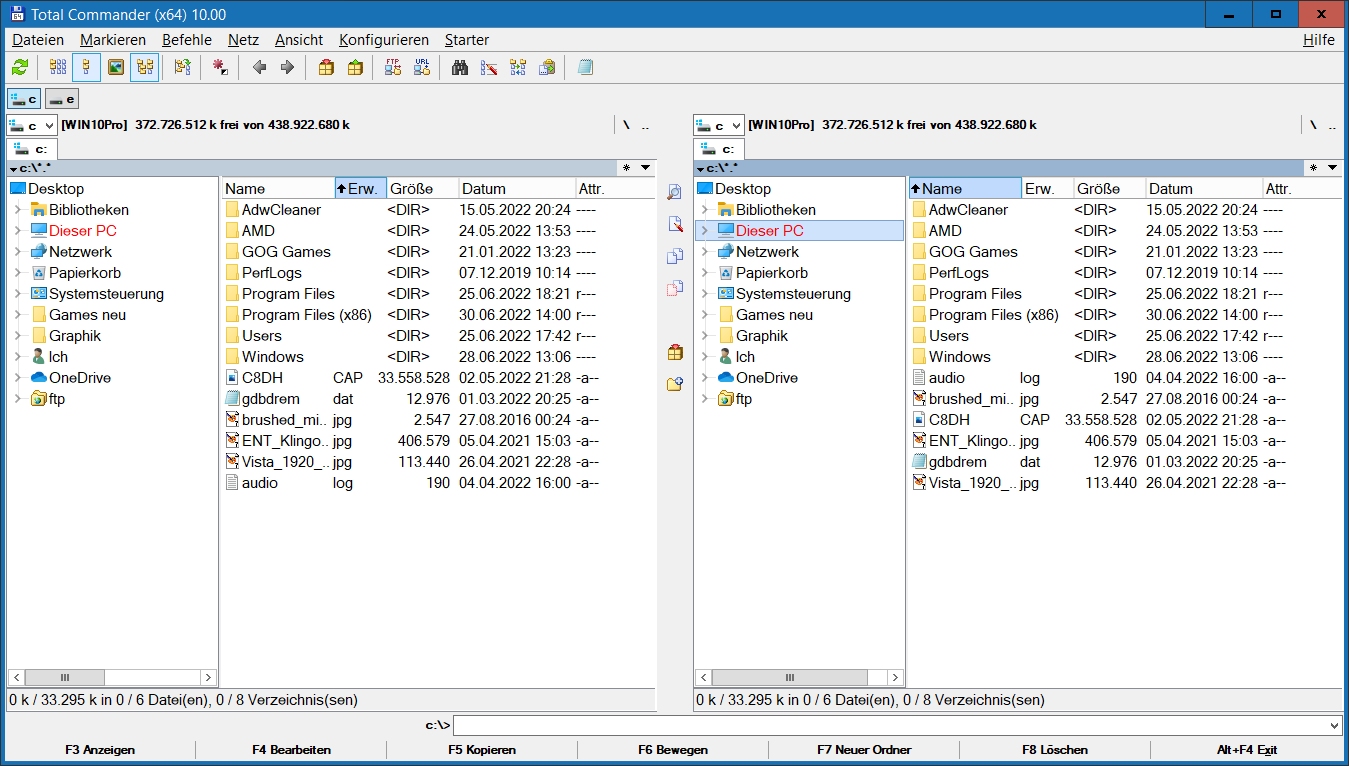Sort right panel by Datum column
The image size is (1349, 766).
tap(1203, 188)
